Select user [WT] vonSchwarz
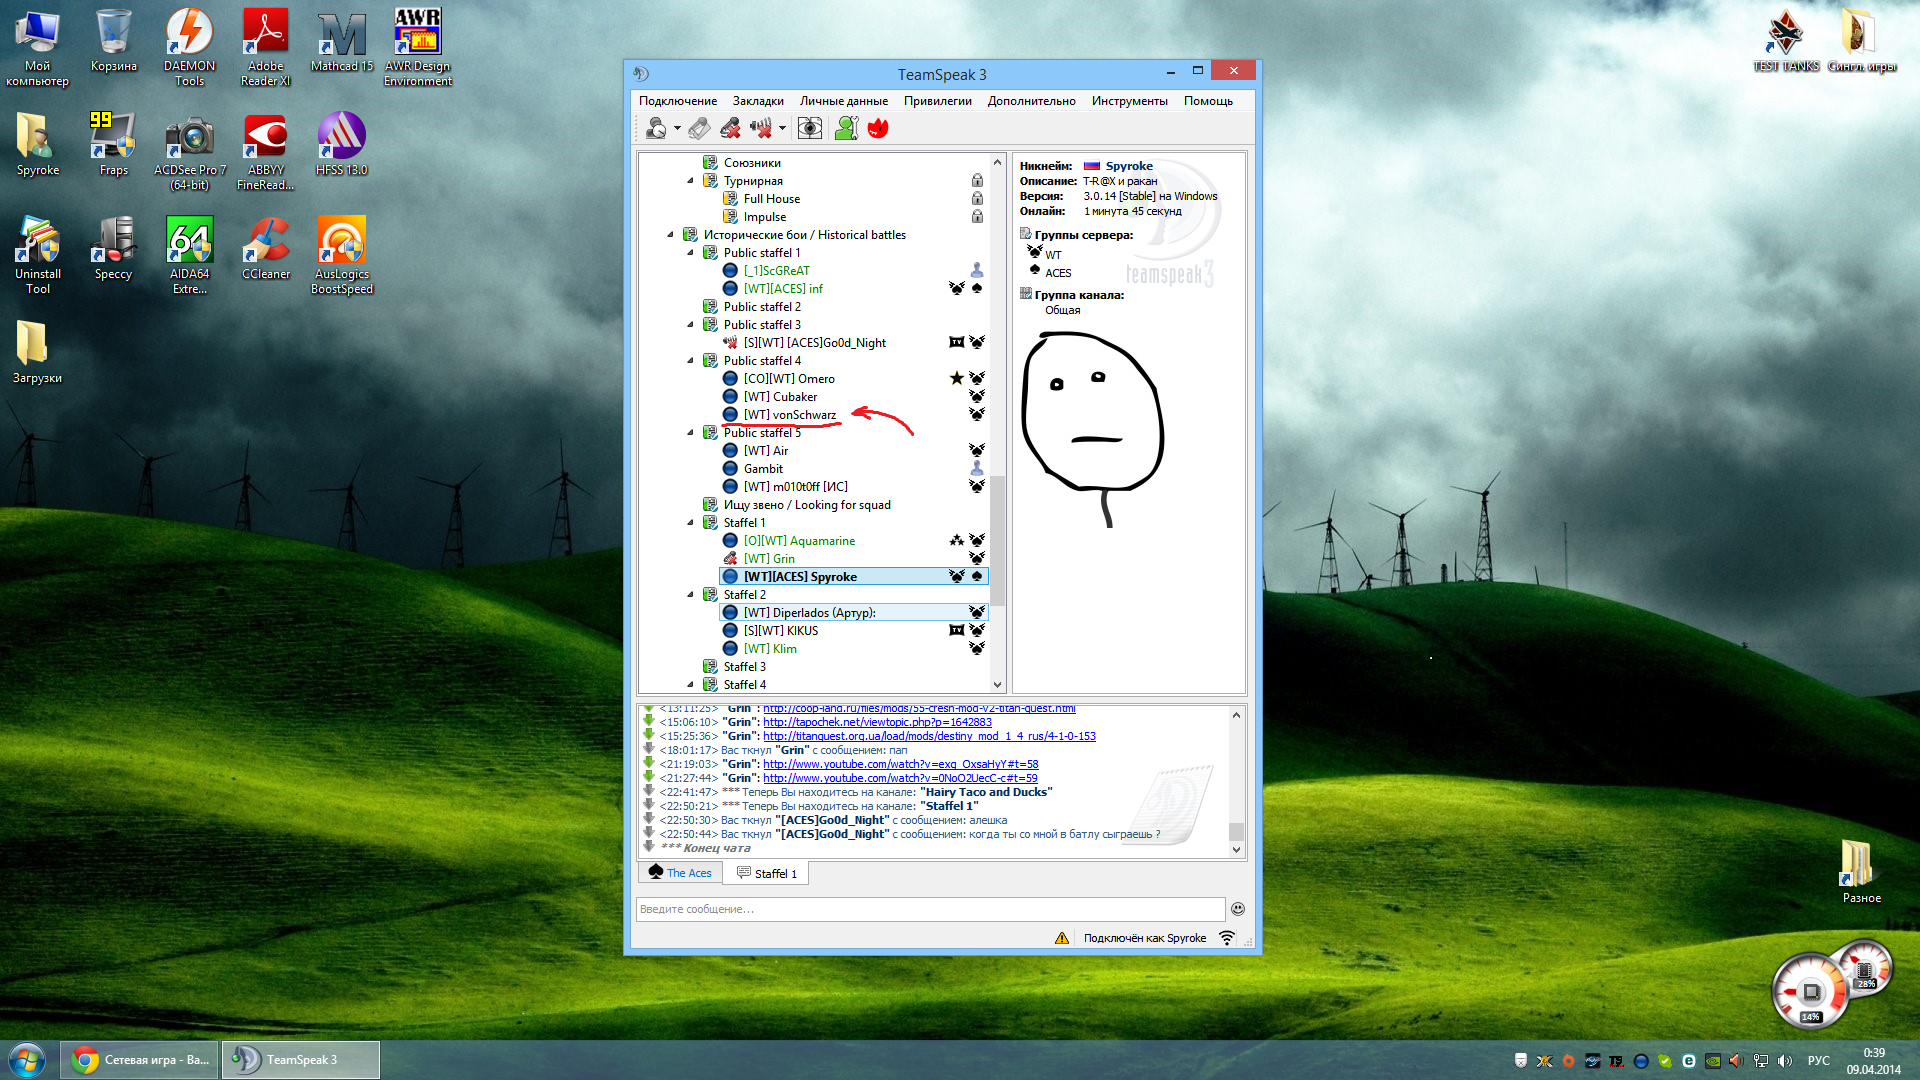This screenshot has width=1920, height=1080. click(789, 415)
